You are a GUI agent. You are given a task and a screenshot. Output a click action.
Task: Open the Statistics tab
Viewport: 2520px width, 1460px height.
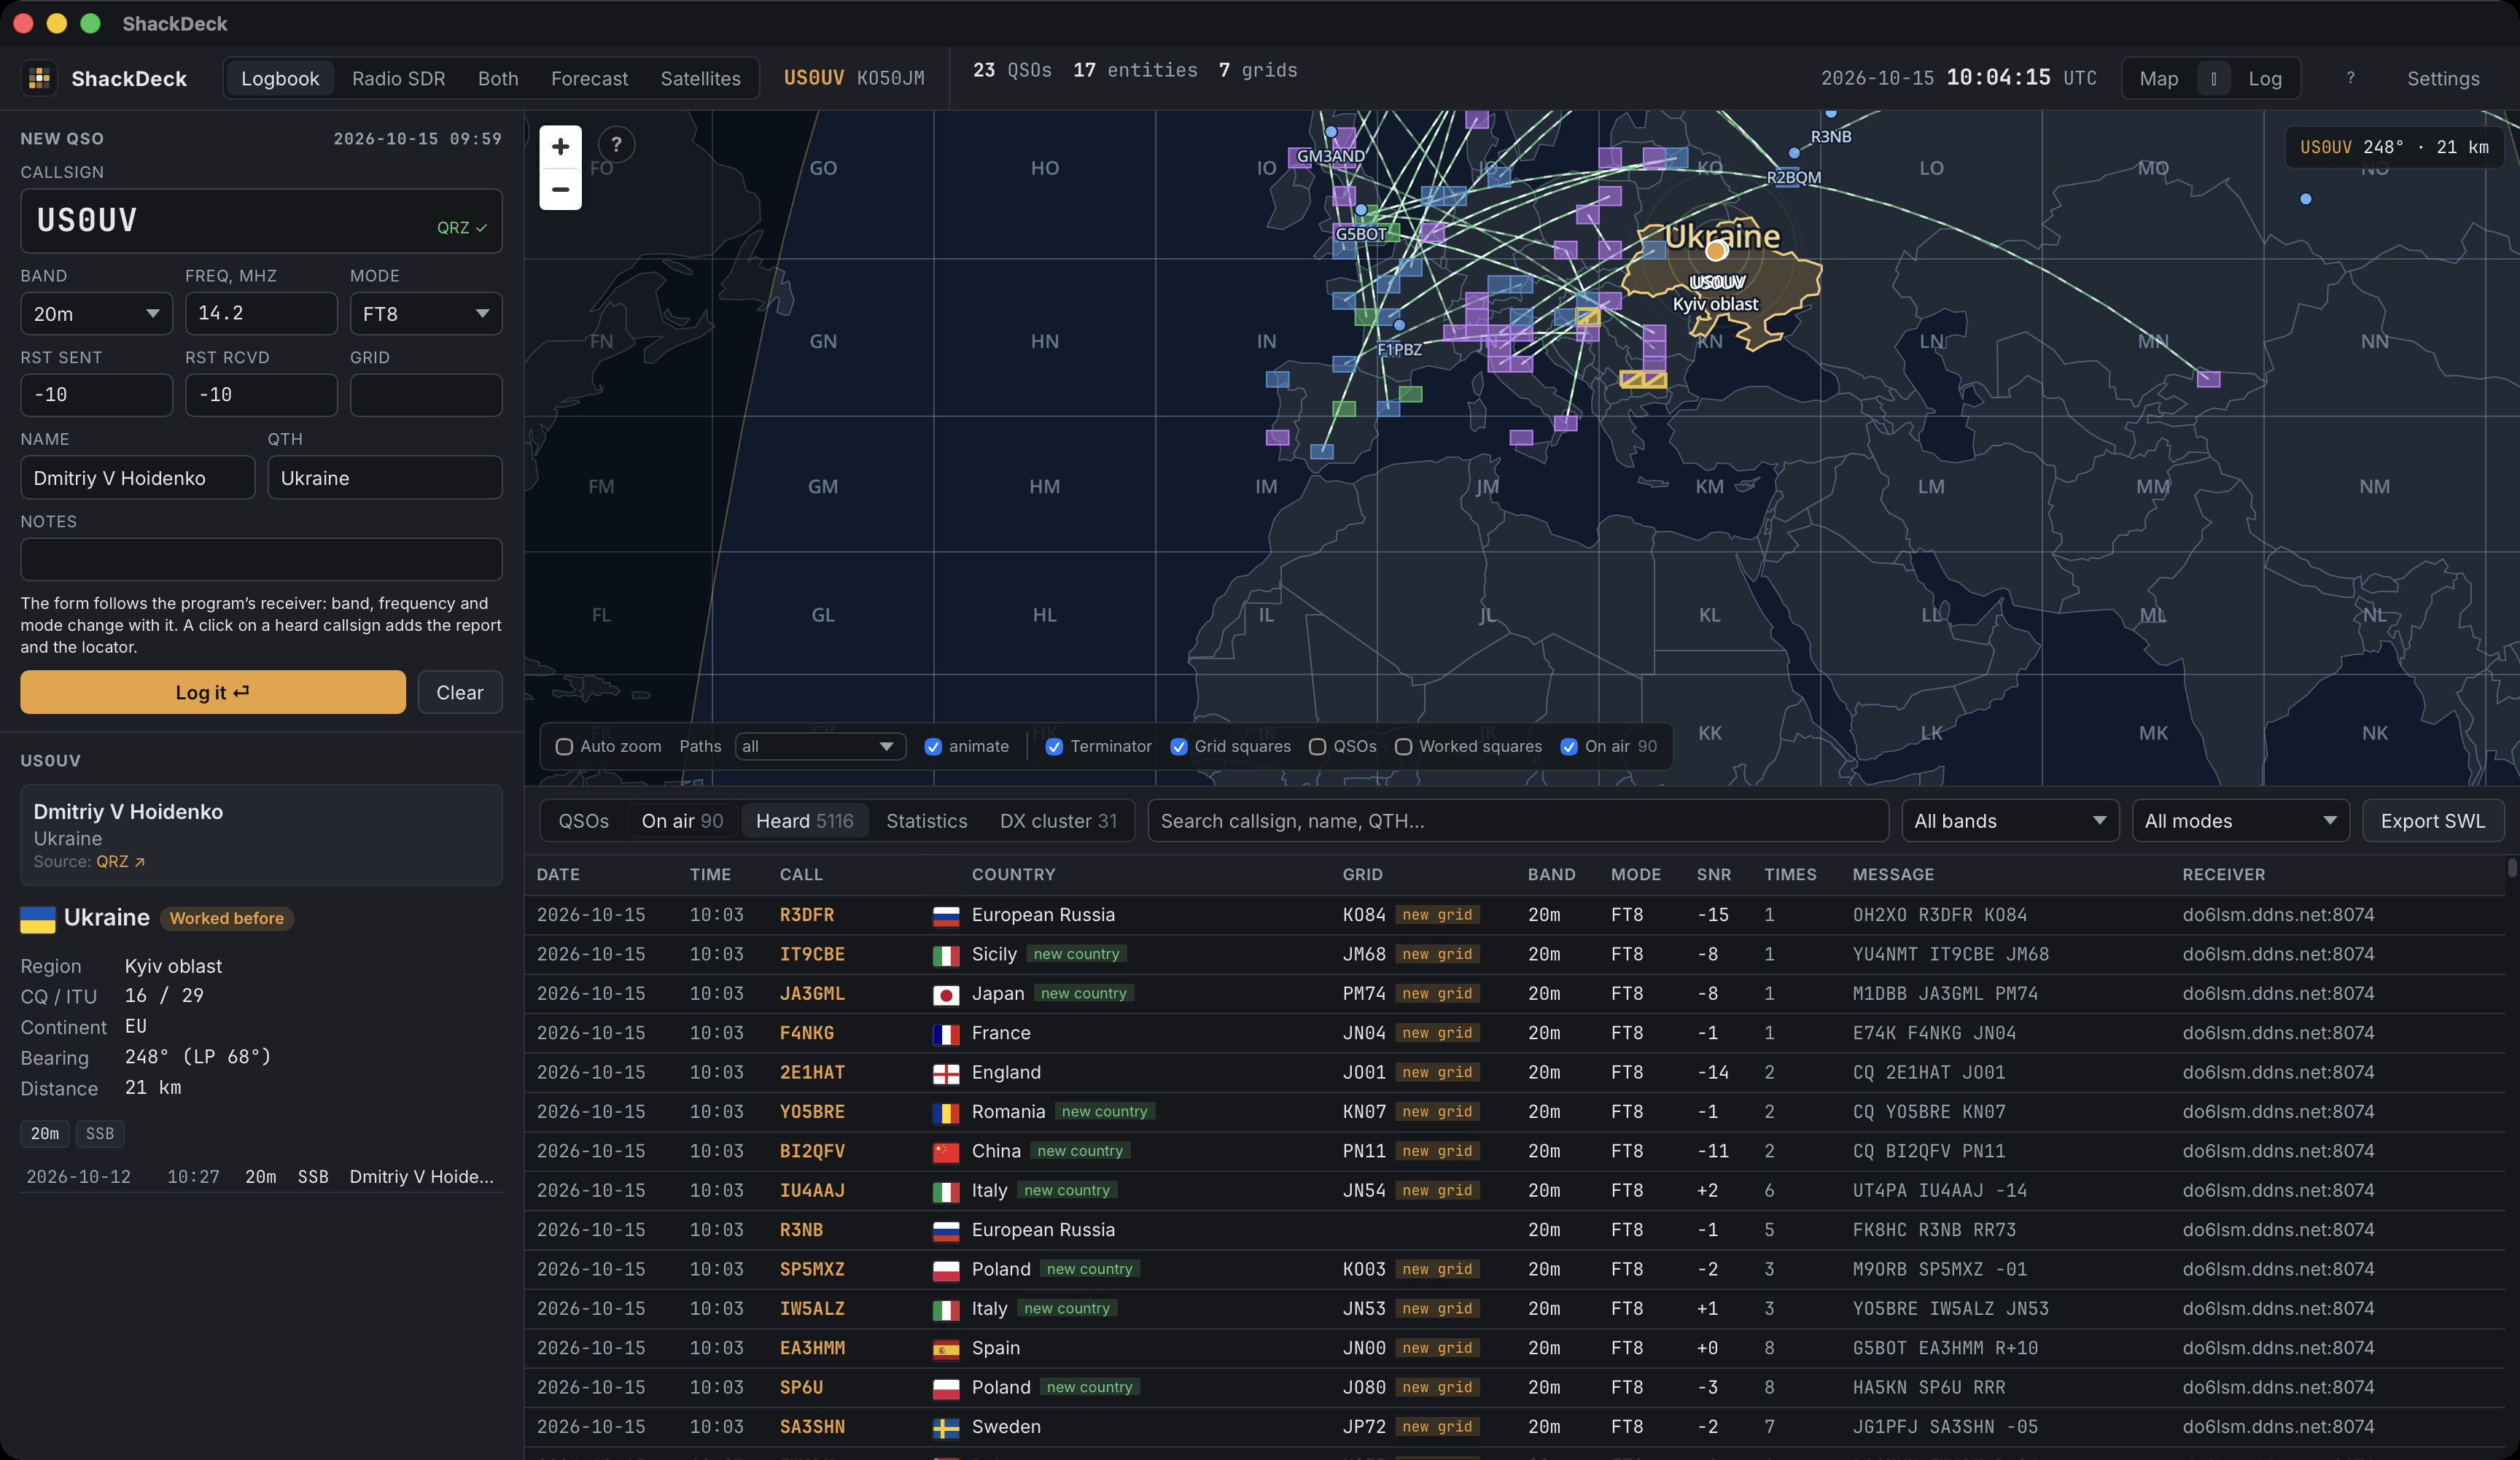click(x=926, y=821)
